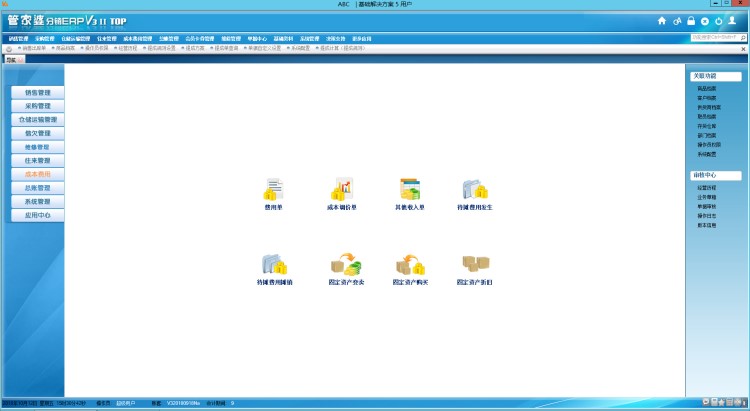Open 单据中心 in the top menu bar

coord(257,38)
